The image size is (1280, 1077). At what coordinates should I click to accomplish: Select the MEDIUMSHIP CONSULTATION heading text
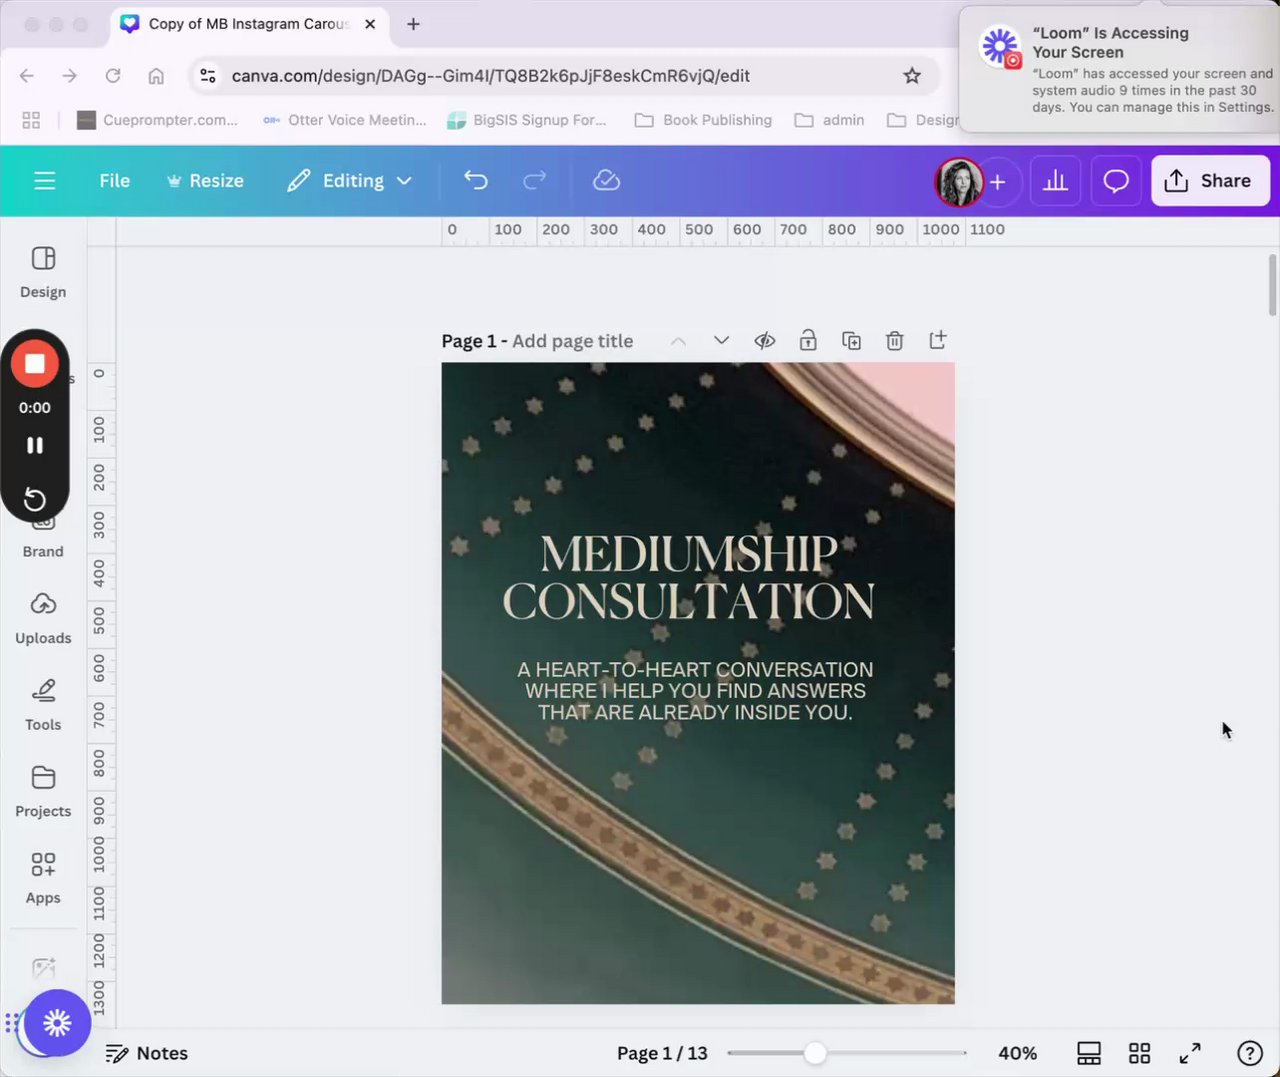coord(689,578)
